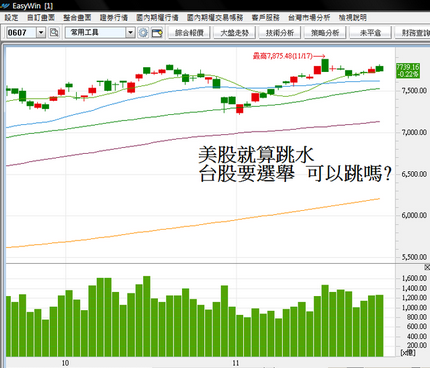Click the 技術分析 button
The height and width of the screenshot is (368, 430).
(x=280, y=33)
